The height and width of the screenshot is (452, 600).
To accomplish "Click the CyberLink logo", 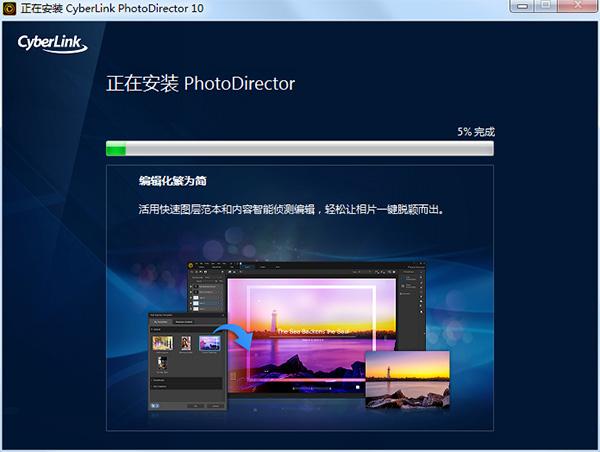I will coord(52,44).
